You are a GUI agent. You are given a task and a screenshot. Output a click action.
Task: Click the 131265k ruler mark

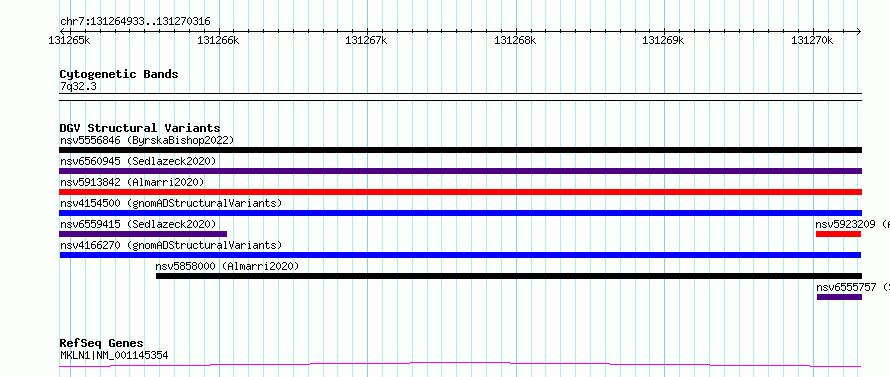(70, 40)
